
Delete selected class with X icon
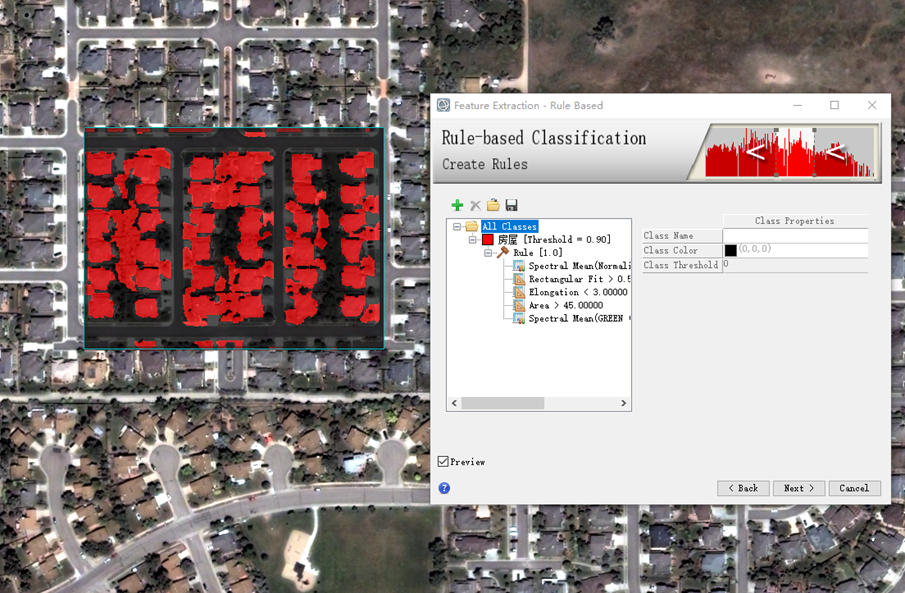[475, 205]
